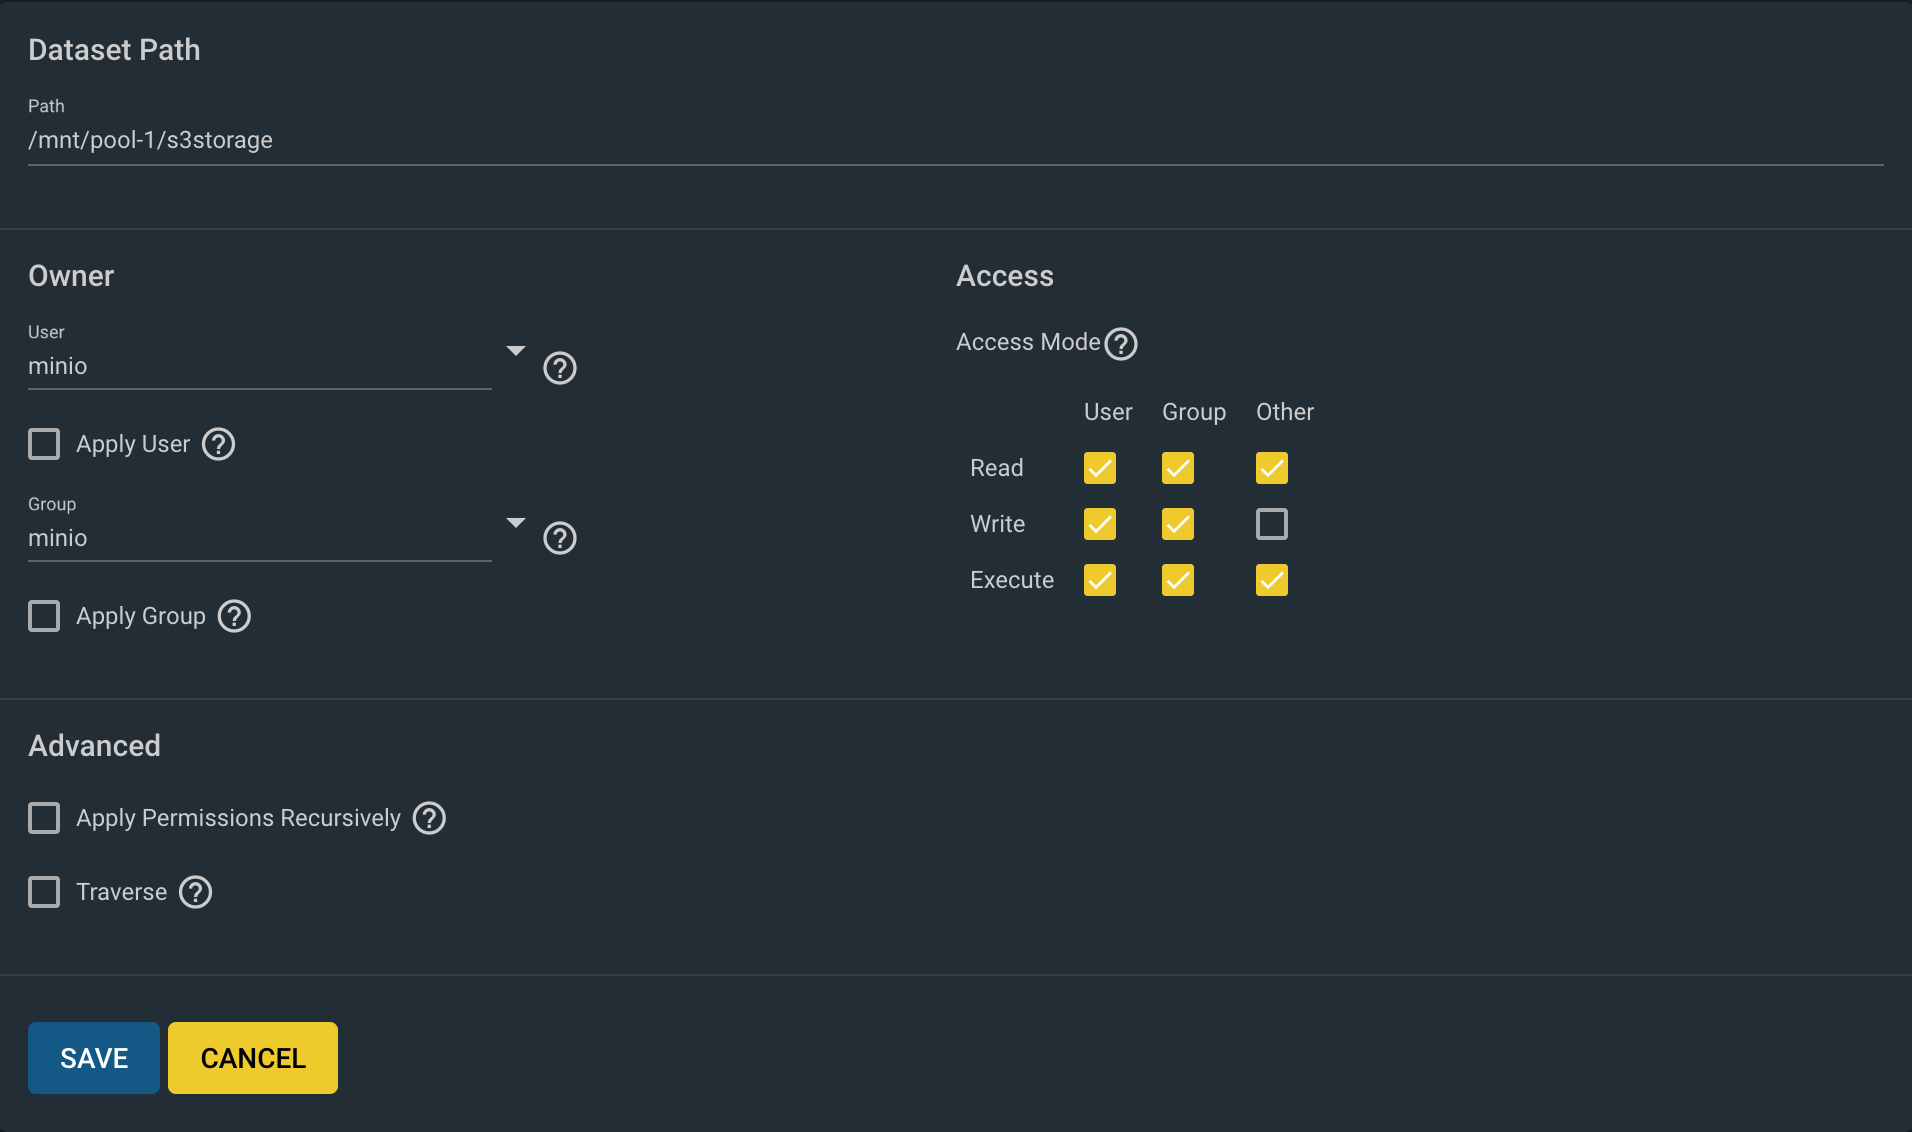Show help icon next to Traverse
Viewport: 1912px width, 1132px height.
point(195,892)
